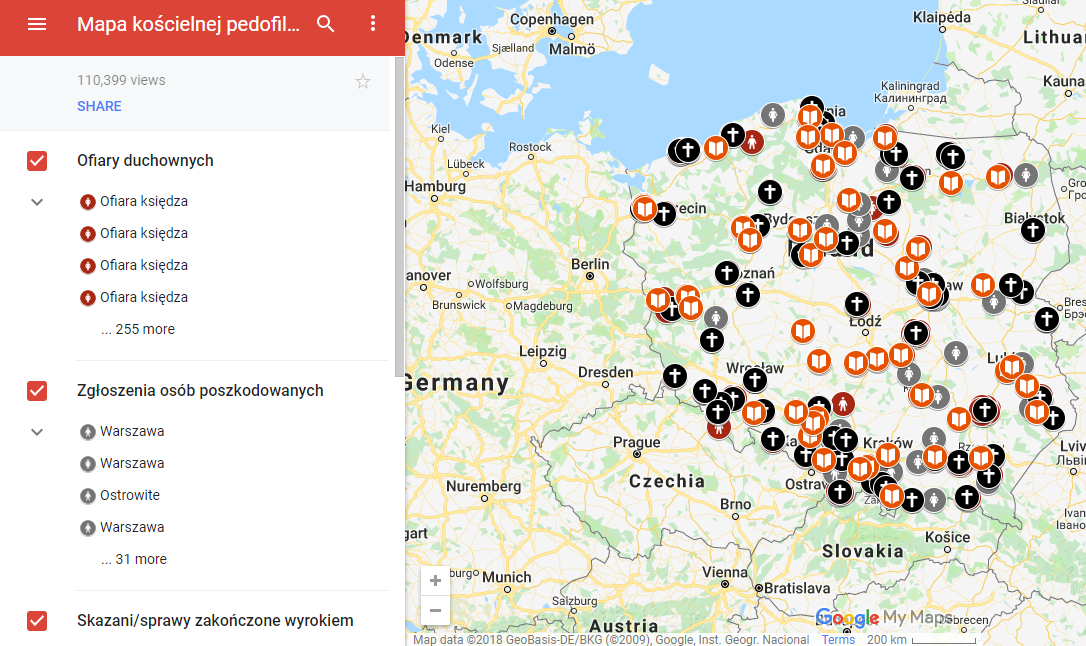The image size is (1086, 646).
Task: Click the Ofiary duchownych layer title
Action: 145,161
